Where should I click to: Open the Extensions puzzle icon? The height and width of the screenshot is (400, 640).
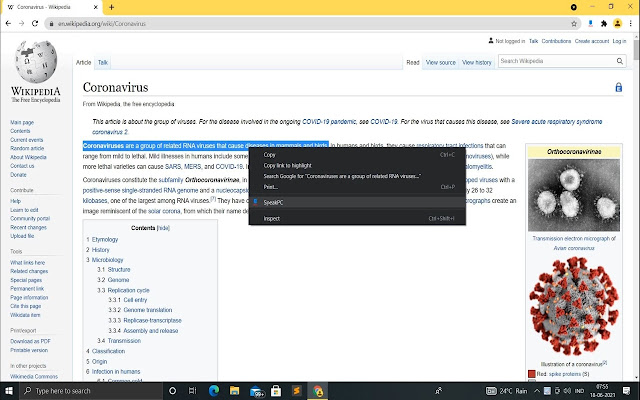[604, 24]
